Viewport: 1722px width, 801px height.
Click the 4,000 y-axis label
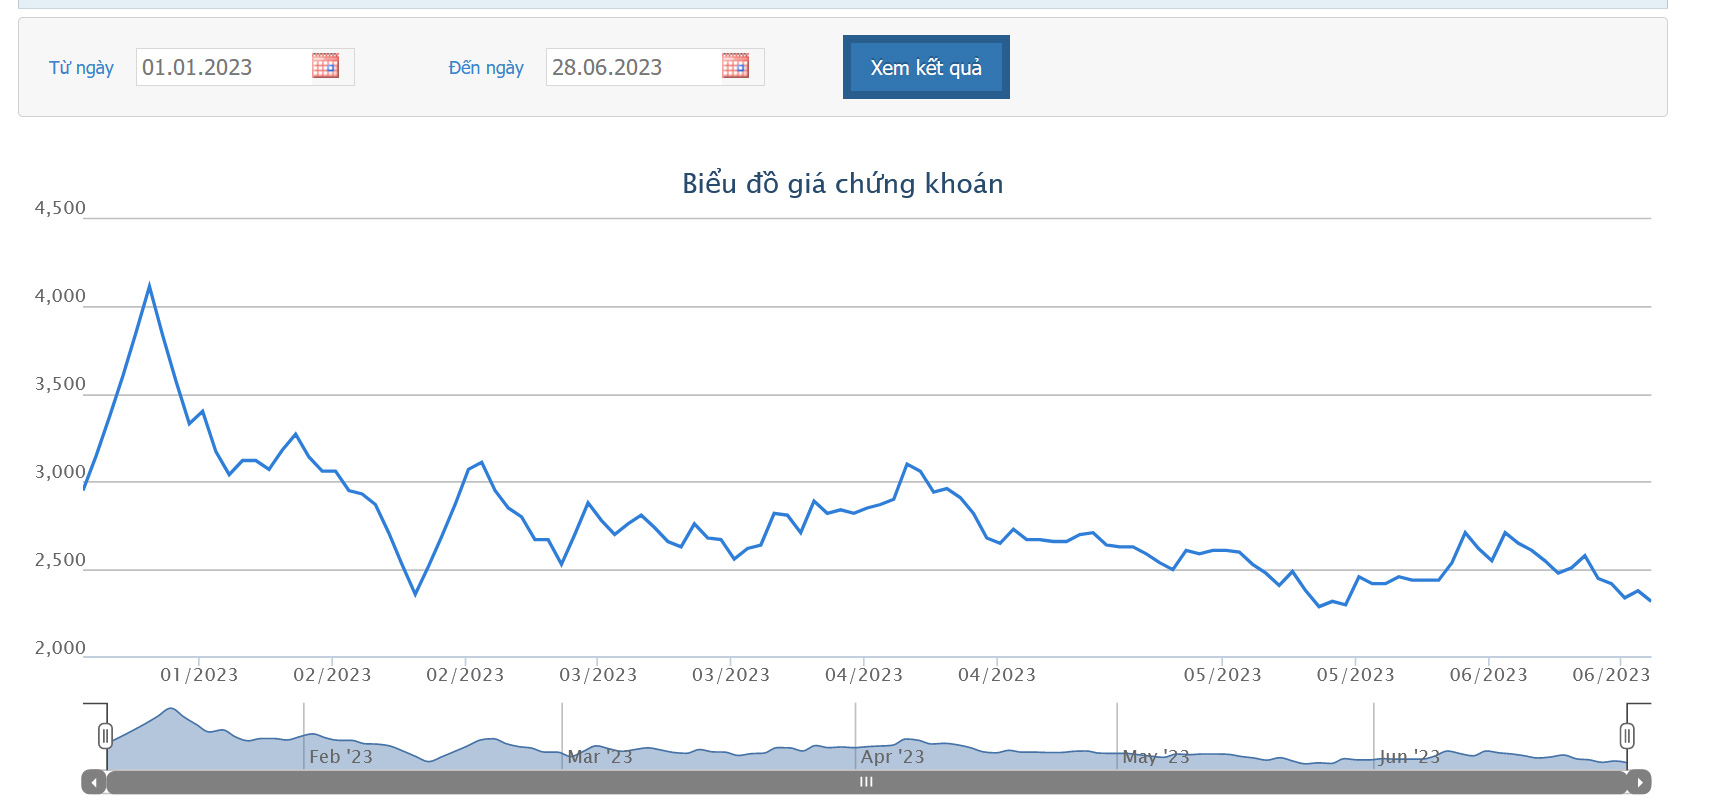click(60, 296)
